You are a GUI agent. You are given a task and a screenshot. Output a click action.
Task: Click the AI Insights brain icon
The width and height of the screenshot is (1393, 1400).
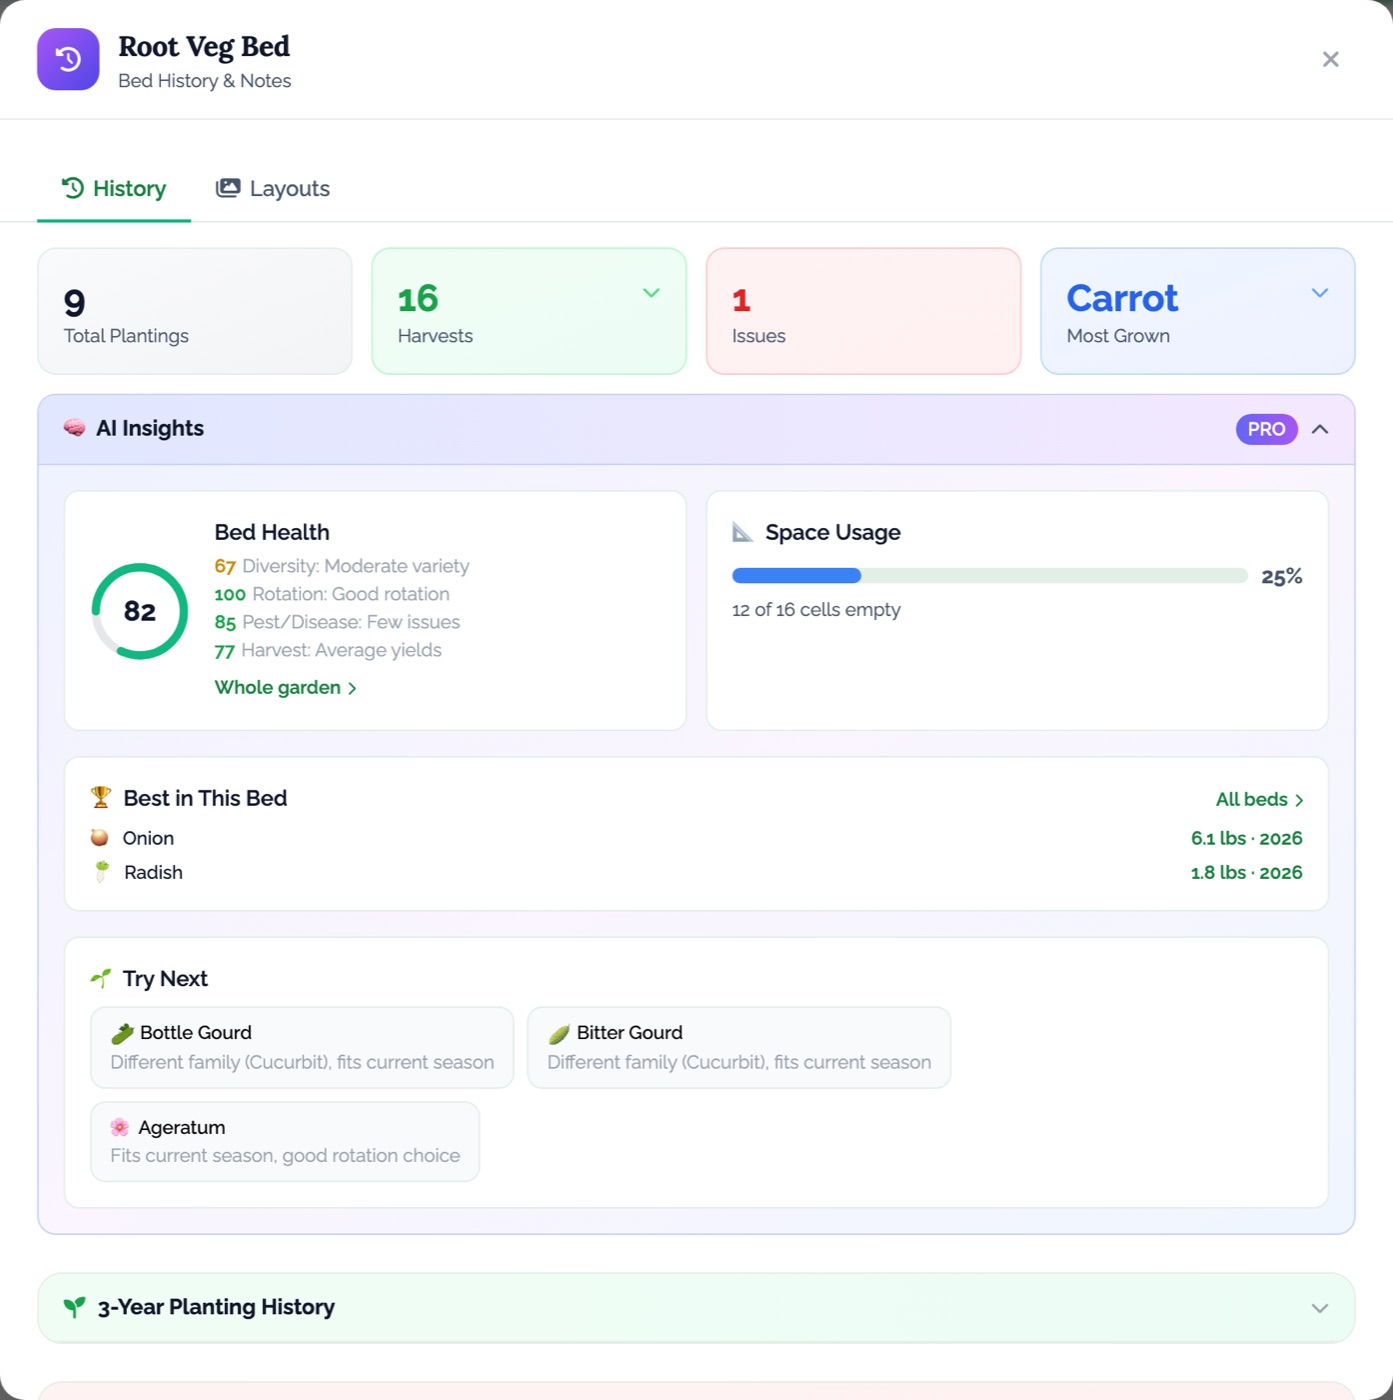[x=74, y=428]
